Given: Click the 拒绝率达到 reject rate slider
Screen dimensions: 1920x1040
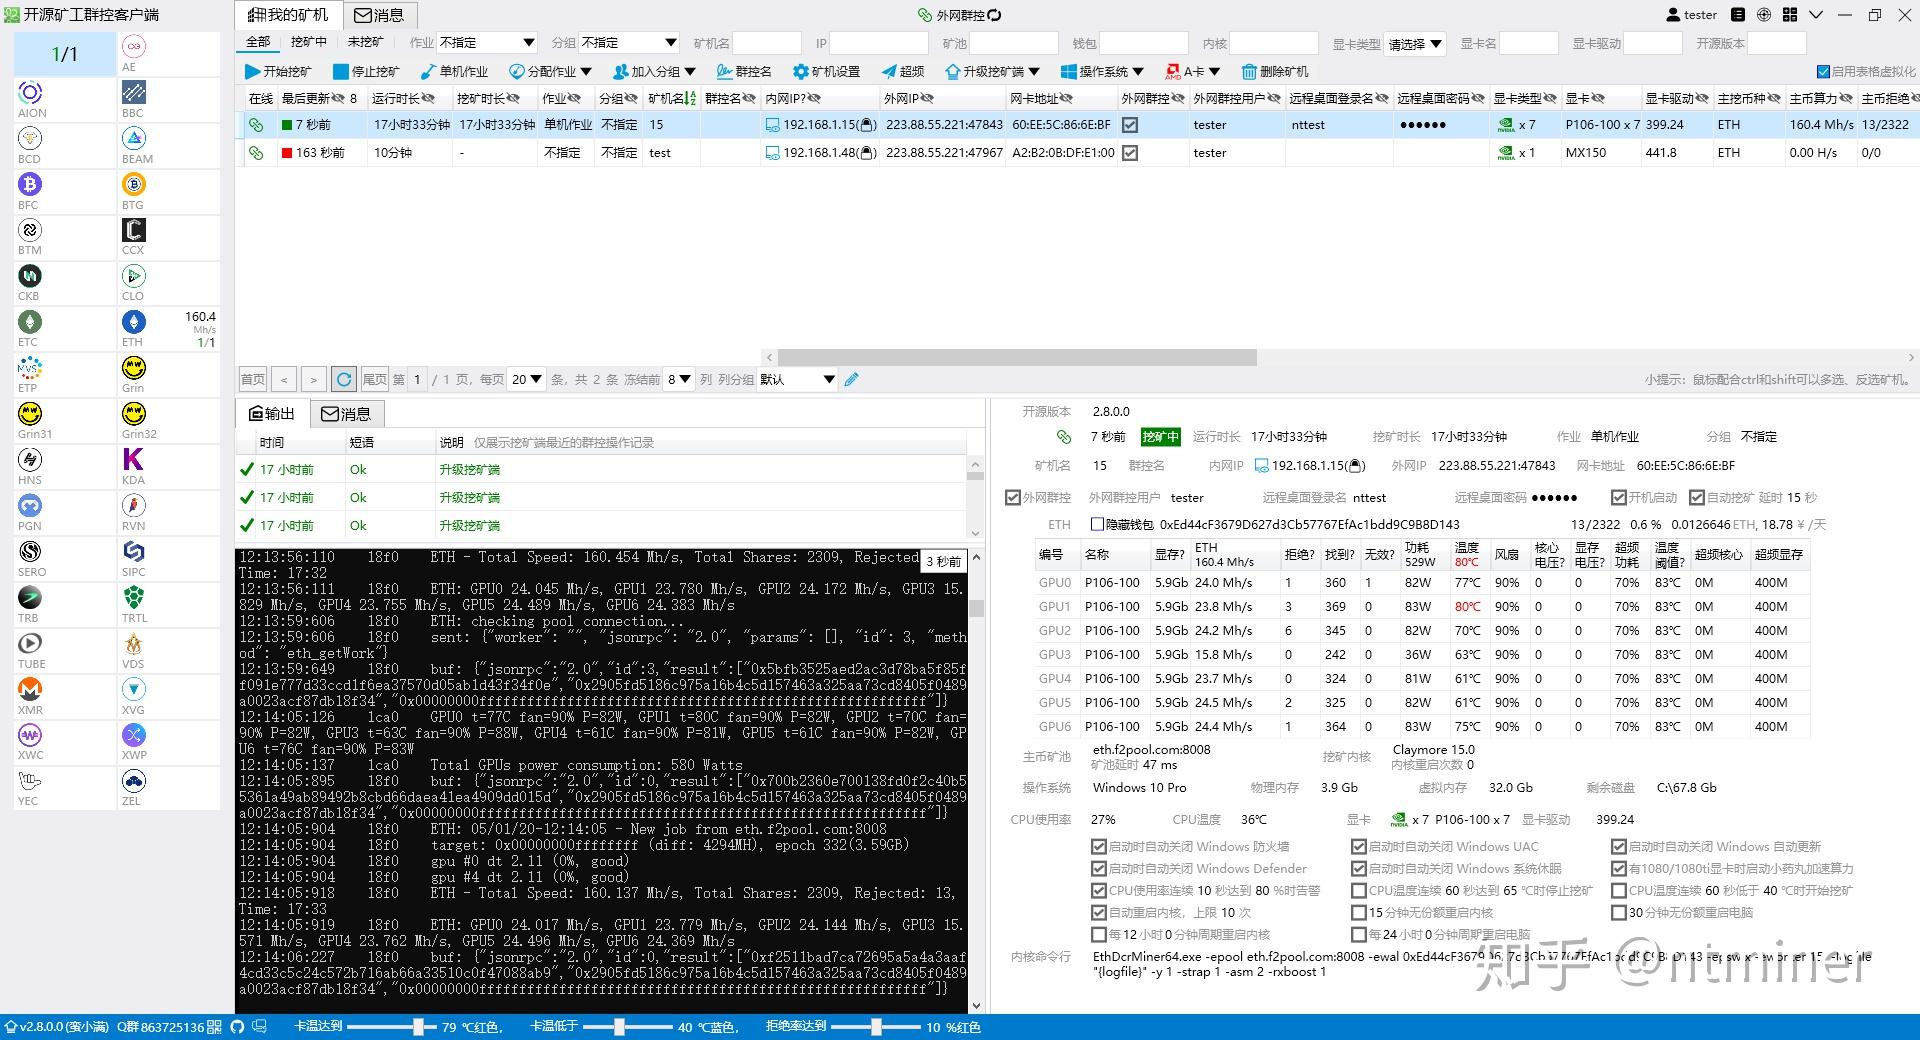Looking at the screenshot, I should click(875, 1026).
